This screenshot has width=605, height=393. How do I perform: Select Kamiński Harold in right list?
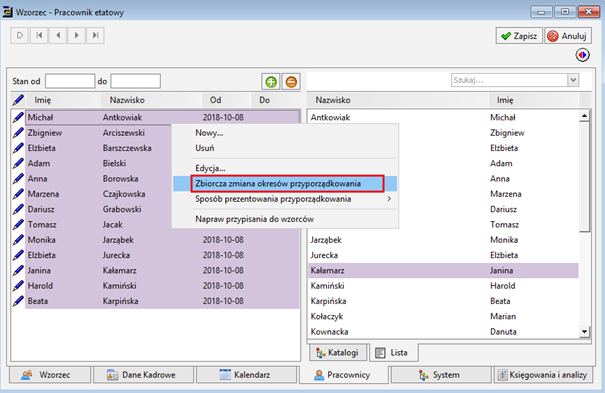point(444,286)
